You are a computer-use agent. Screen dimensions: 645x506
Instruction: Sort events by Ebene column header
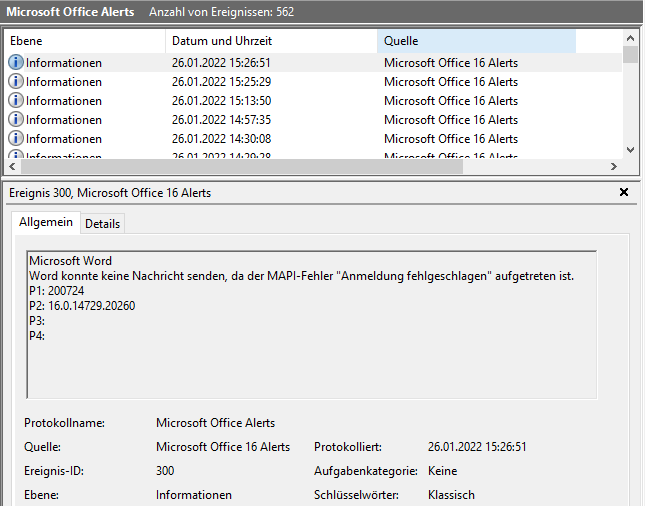[85, 41]
